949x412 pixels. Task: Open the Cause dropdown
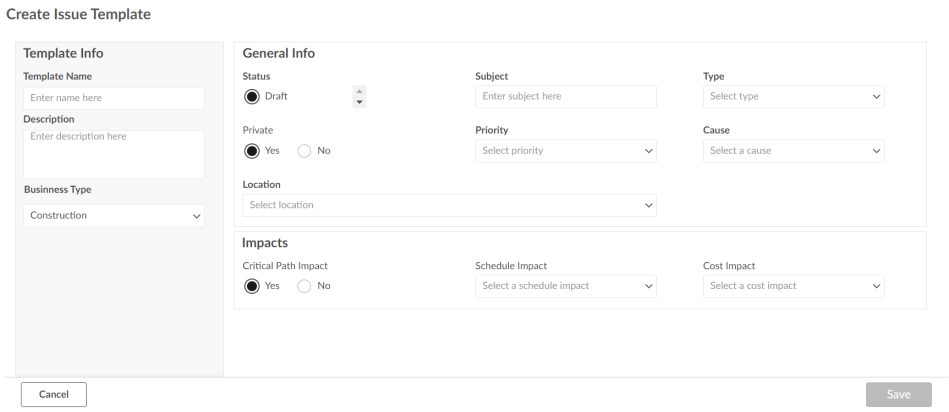(x=793, y=151)
